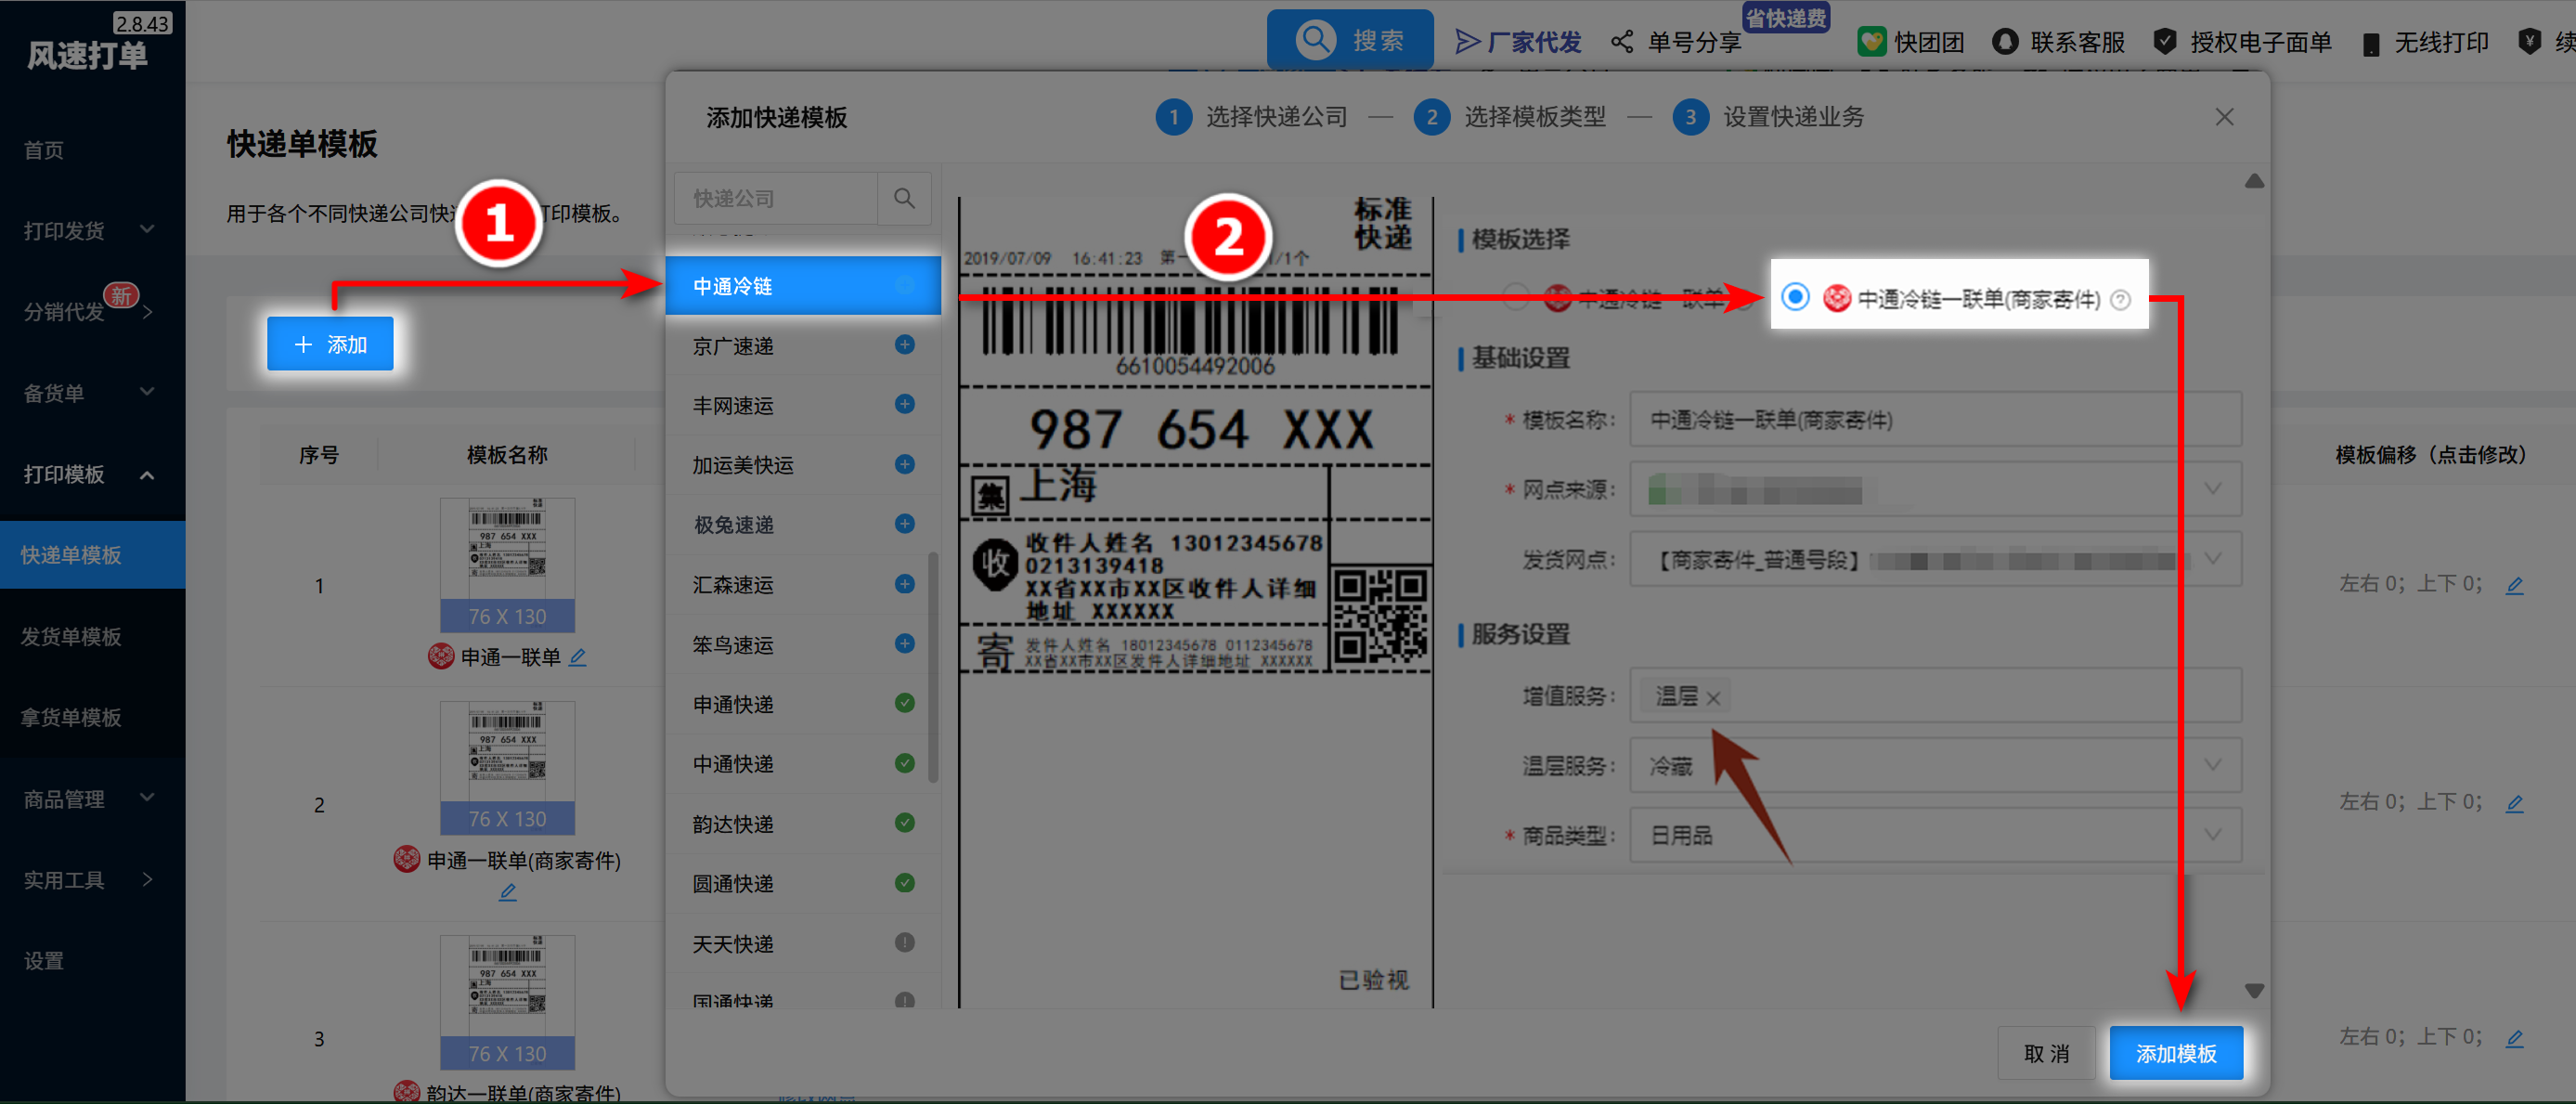Screen dimensions: 2576x1104
Task: Open 授权电子面单 in the top bar
Action: [x=2243, y=42]
